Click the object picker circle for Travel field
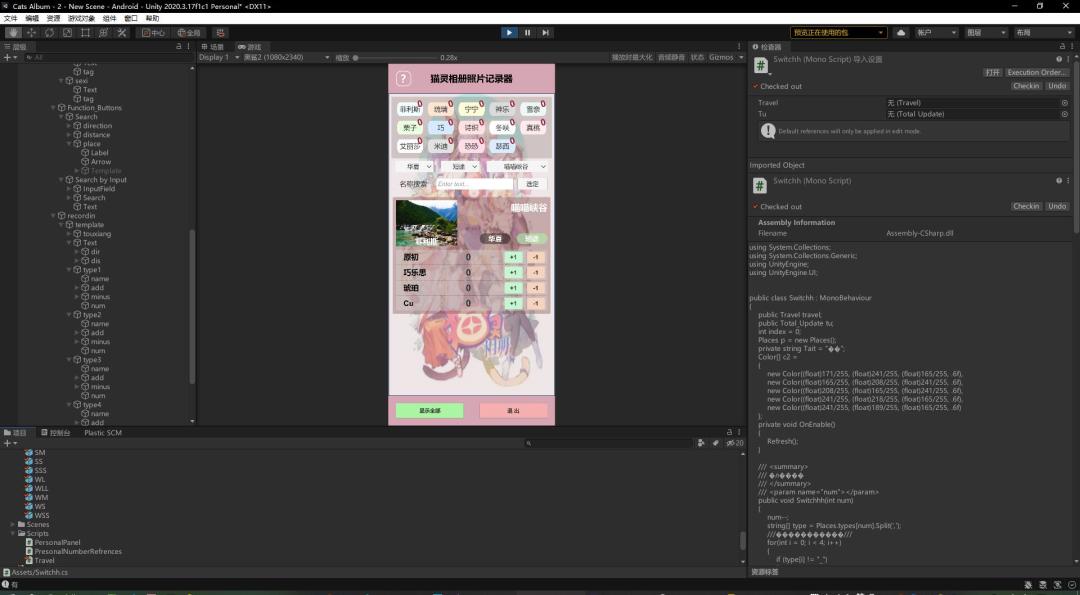This screenshot has width=1080, height=595. (1064, 103)
